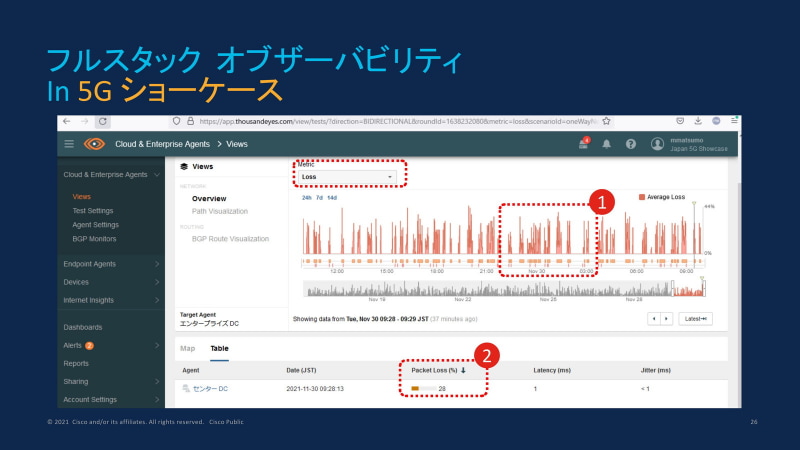Bookmark page with the star icon
This screenshot has height=450, width=800.
[606, 121]
